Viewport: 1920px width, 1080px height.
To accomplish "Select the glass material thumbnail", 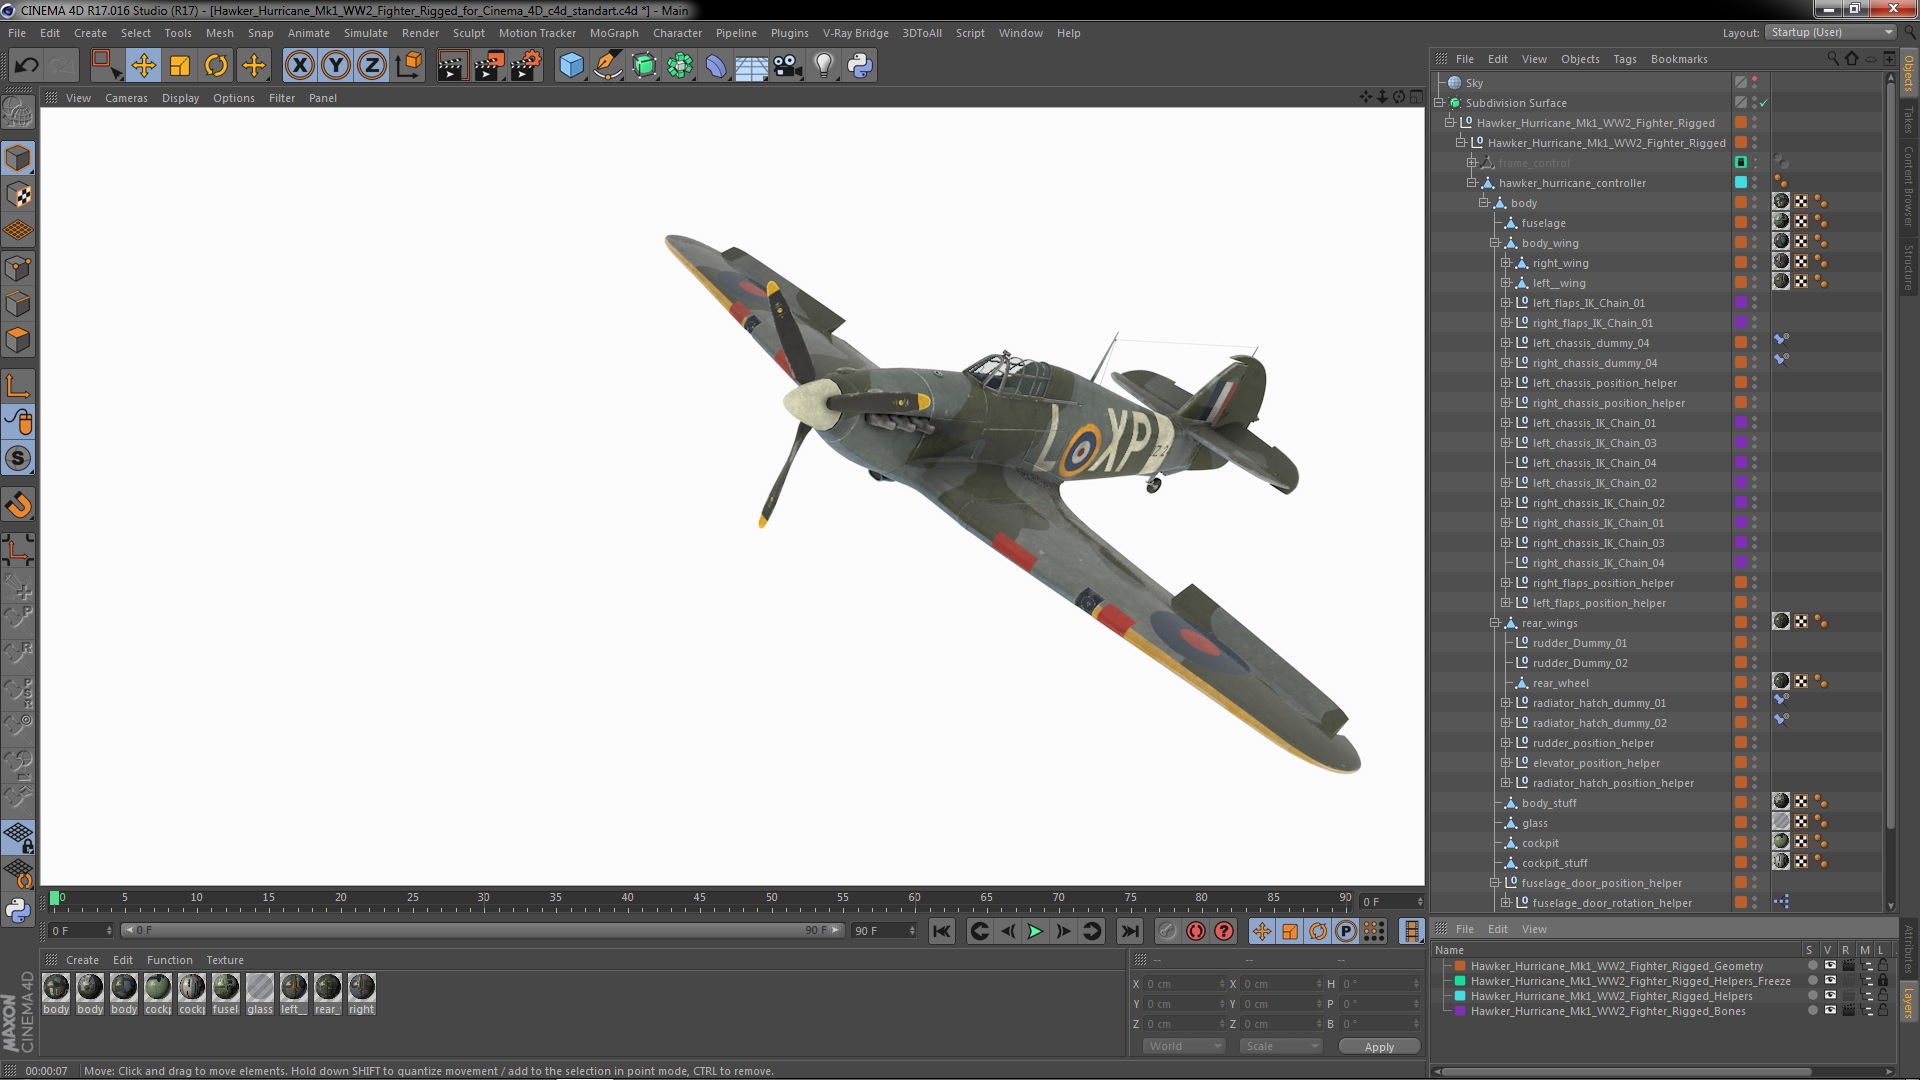I will pyautogui.click(x=260, y=988).
